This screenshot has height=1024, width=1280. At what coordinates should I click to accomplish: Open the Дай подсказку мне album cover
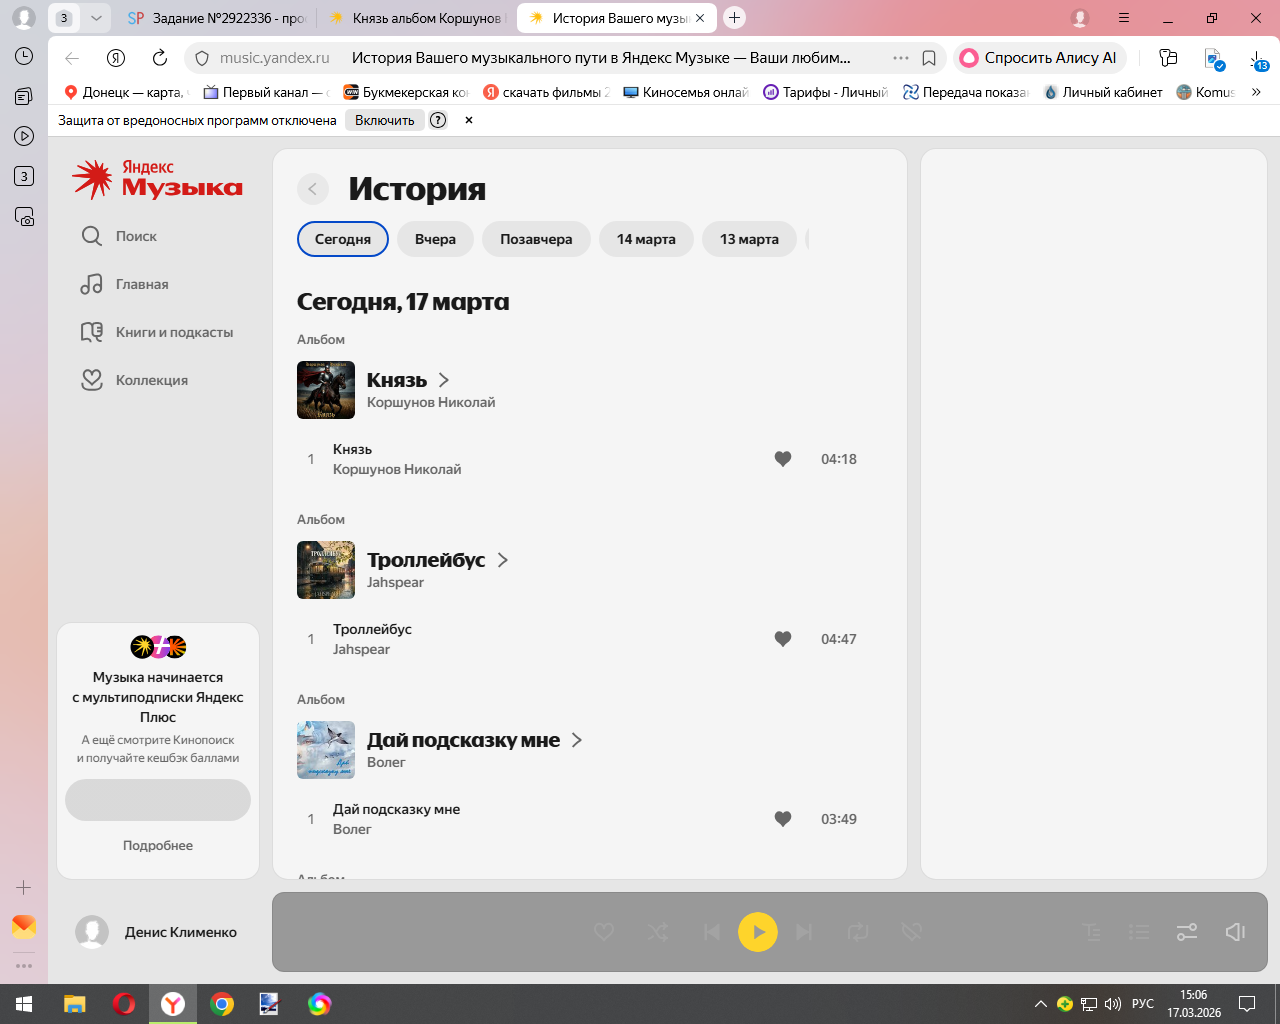[x=326, y=750]
